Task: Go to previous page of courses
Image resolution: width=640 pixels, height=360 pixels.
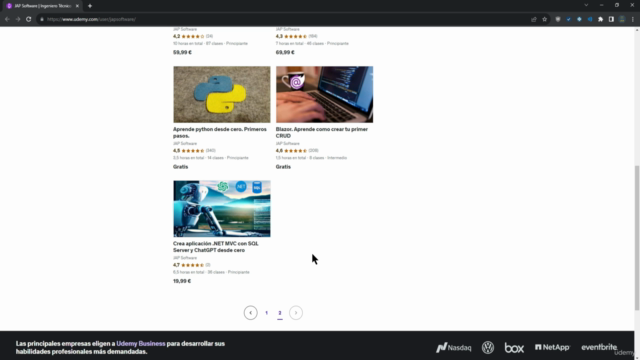Action: [x=251, y=313]
